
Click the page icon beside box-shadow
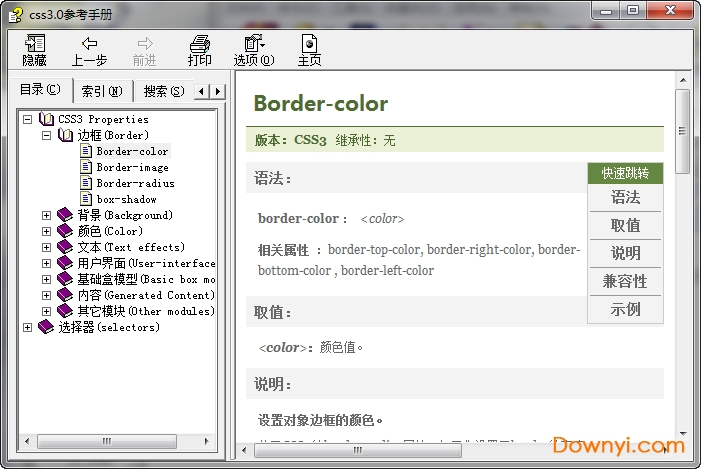tap(86, 199)
